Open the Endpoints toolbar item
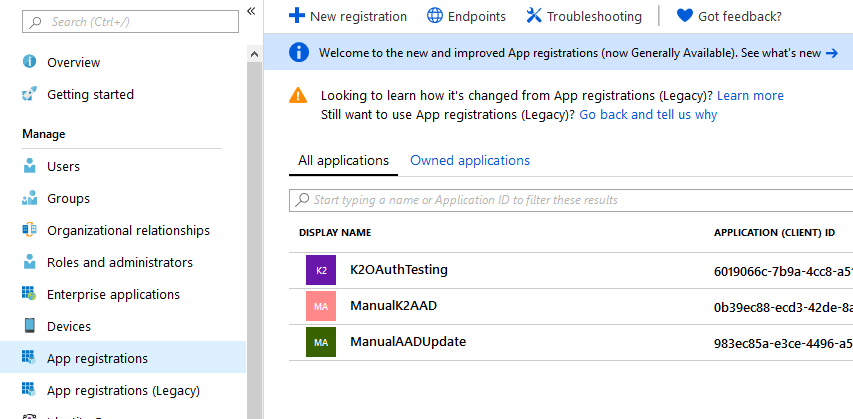This screenshot has height=419, width=853. (x=466, y=16)
